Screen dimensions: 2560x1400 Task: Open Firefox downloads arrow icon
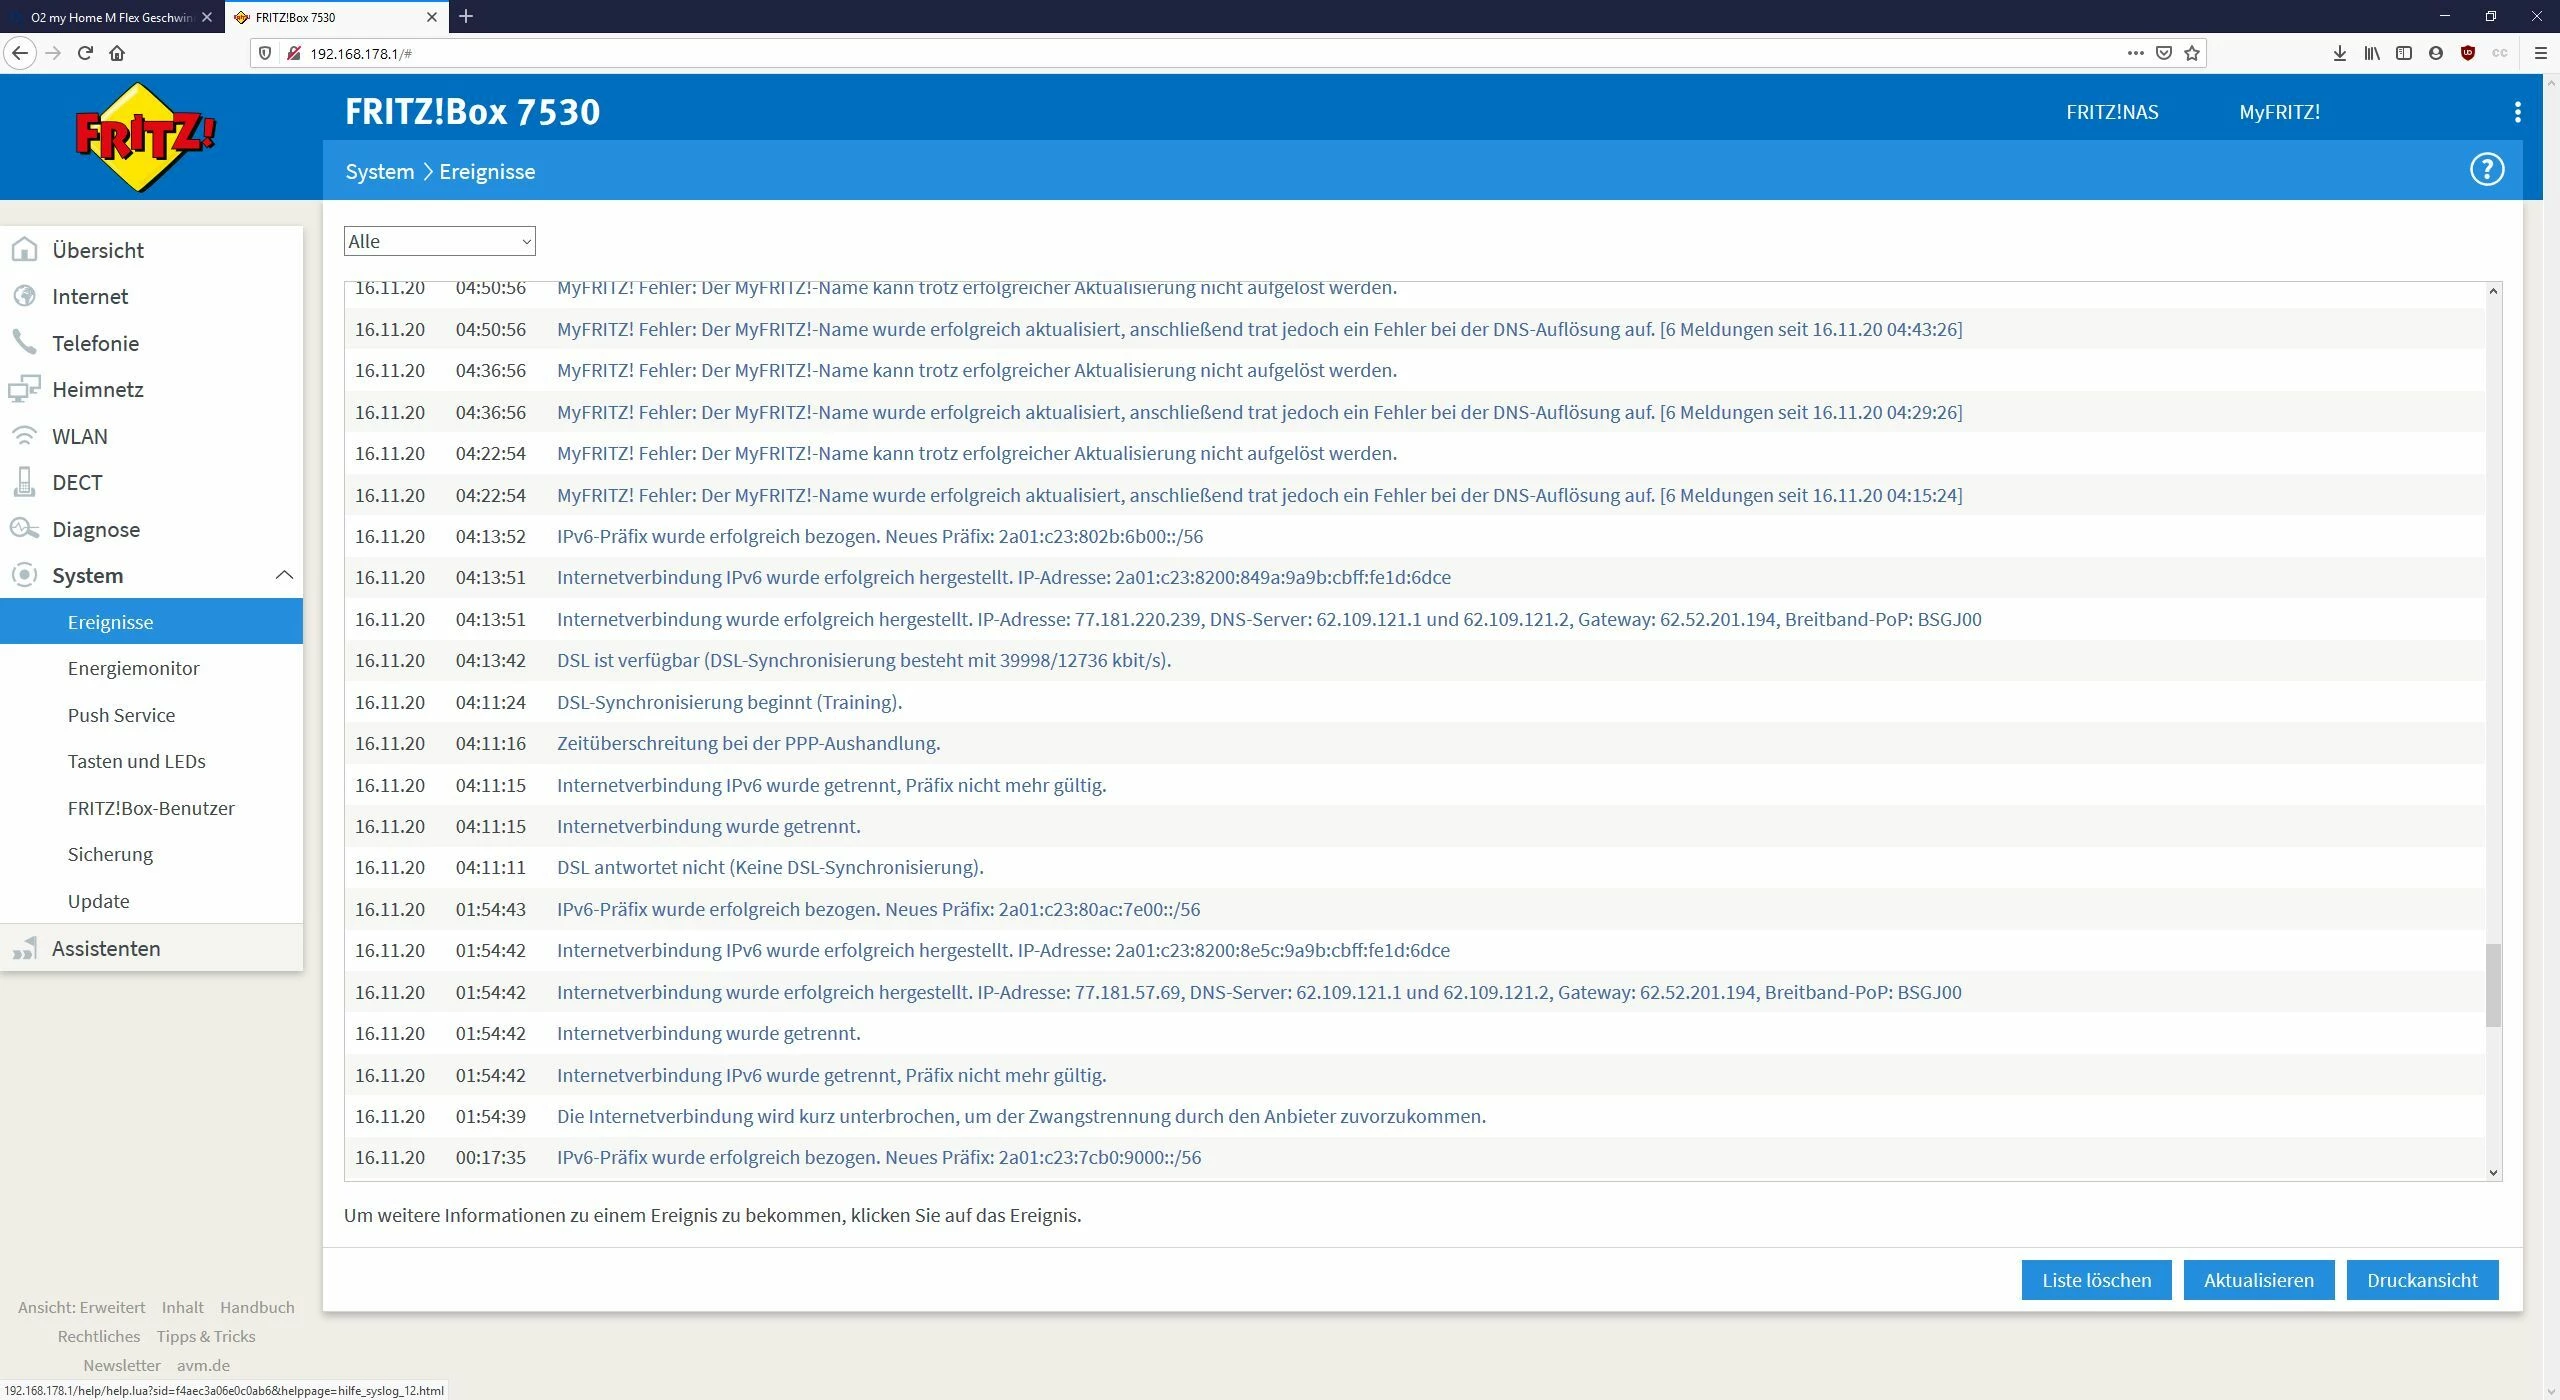coord(2339,53)
